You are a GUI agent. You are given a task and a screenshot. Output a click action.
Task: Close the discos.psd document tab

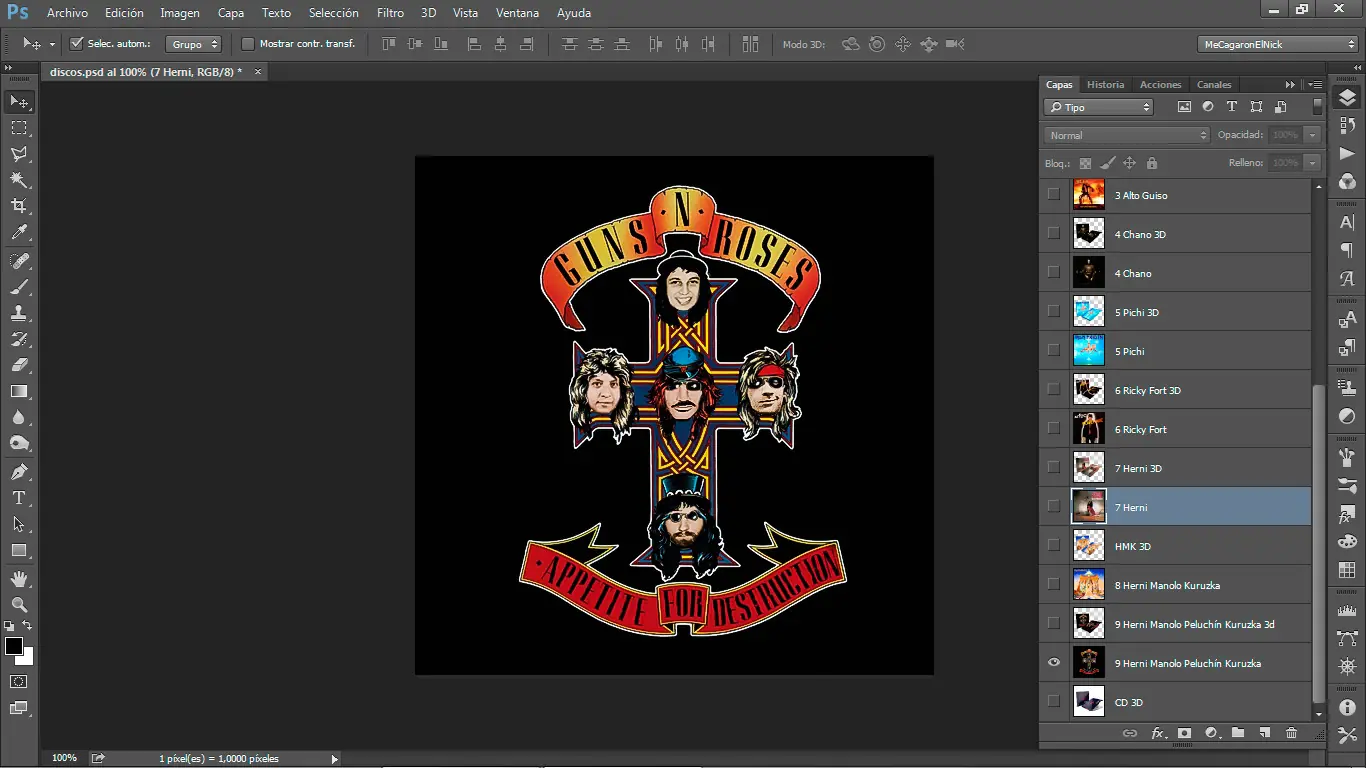tap(258, 72)
